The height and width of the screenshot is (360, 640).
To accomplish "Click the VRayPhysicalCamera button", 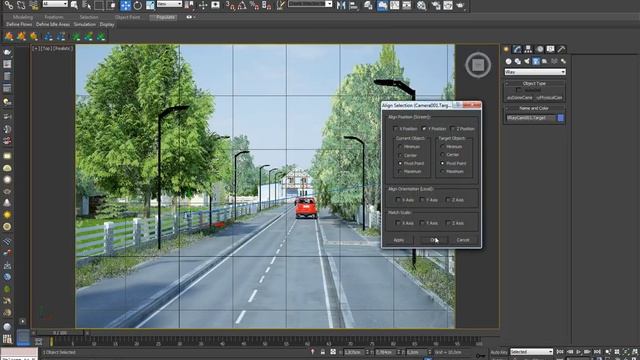I will (549, 98).
